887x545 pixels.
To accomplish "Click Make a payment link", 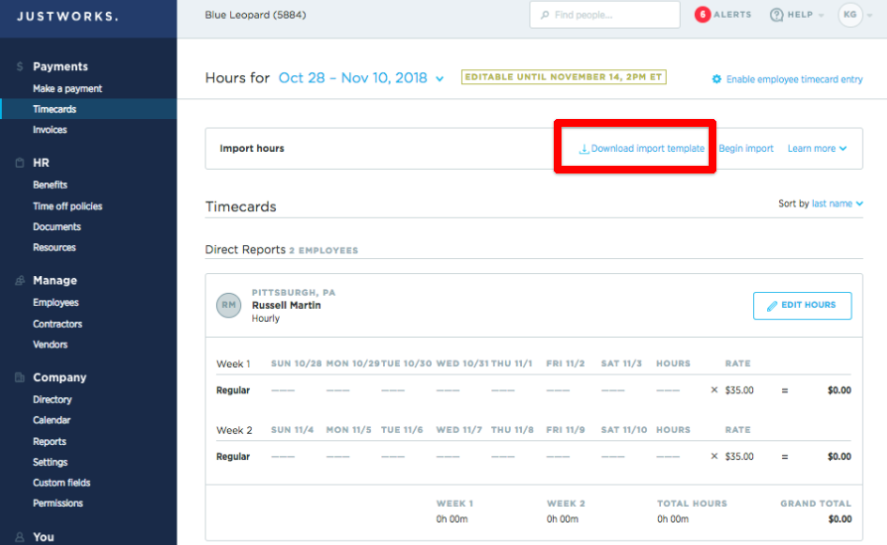I will 67,89.
